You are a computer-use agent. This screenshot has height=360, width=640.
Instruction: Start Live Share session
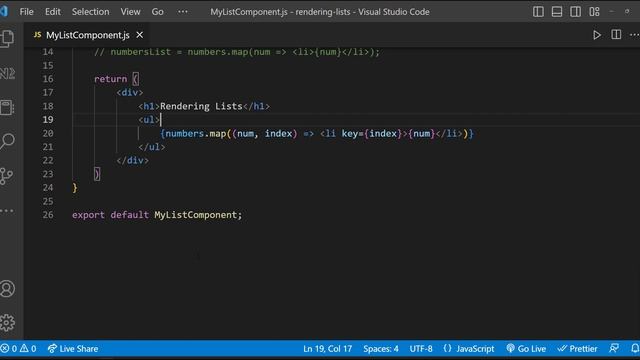(x=73, y=349)
